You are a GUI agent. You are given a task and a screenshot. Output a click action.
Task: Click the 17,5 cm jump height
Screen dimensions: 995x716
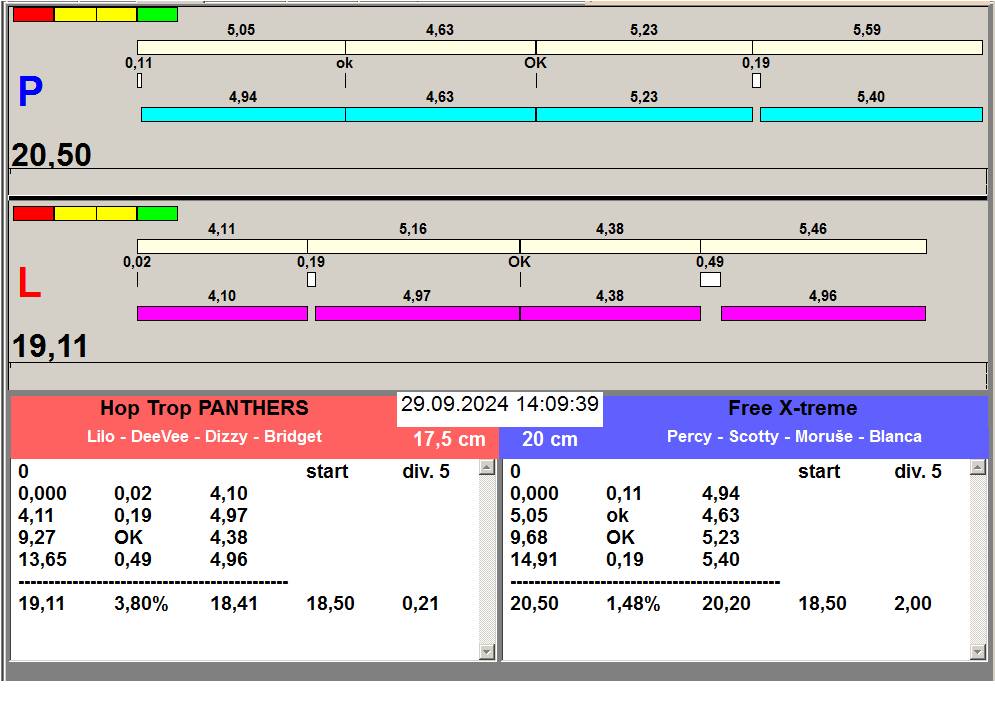pos(449,439)
